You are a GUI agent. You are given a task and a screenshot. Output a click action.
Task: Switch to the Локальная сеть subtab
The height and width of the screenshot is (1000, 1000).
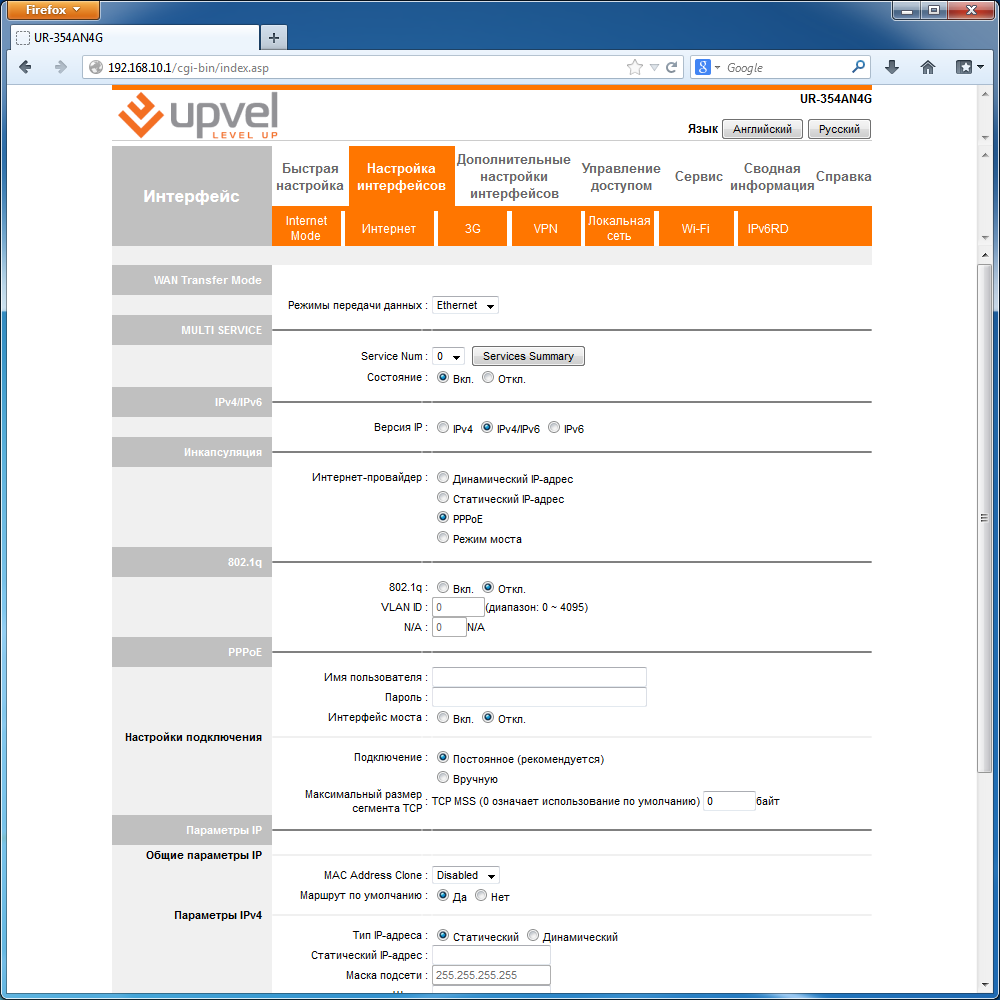tap(619, 228)
